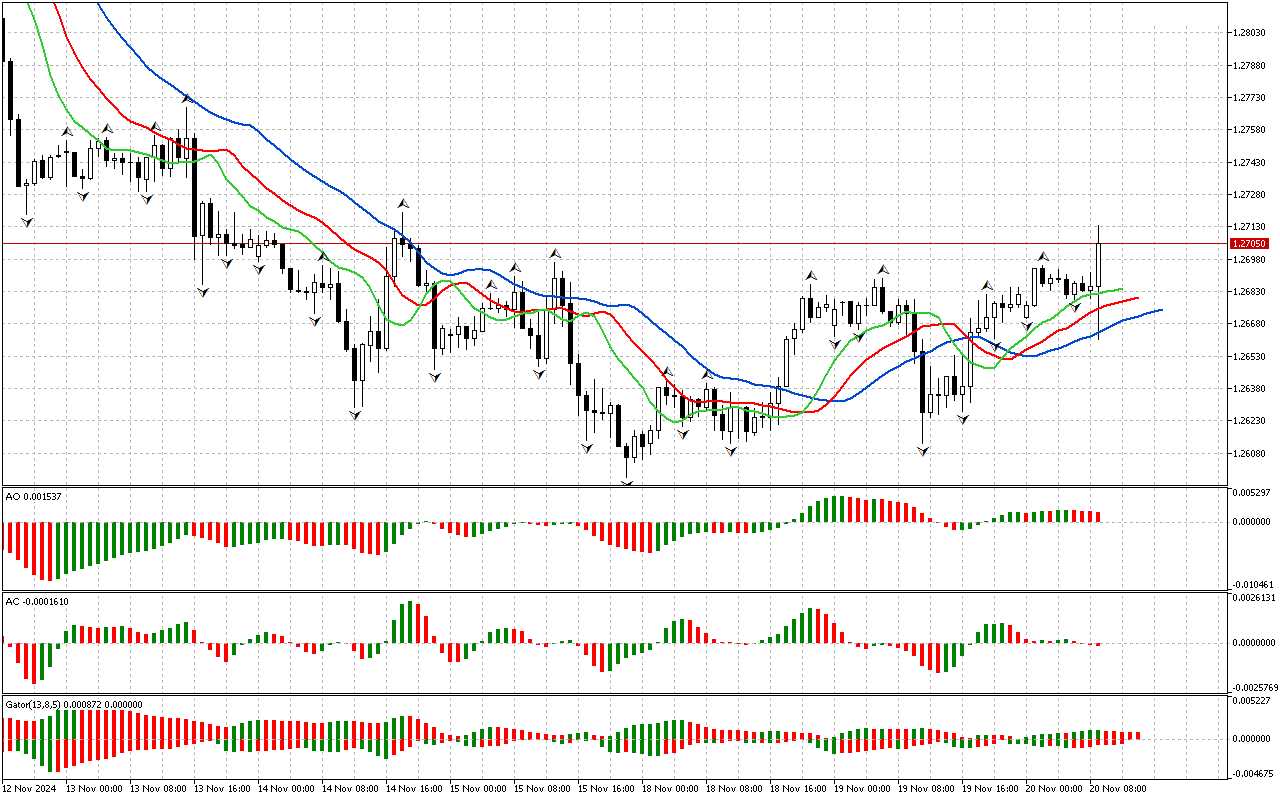
Task: Pick the 13 Nov 16:00 time label
Action: click(x=223, y=789)
